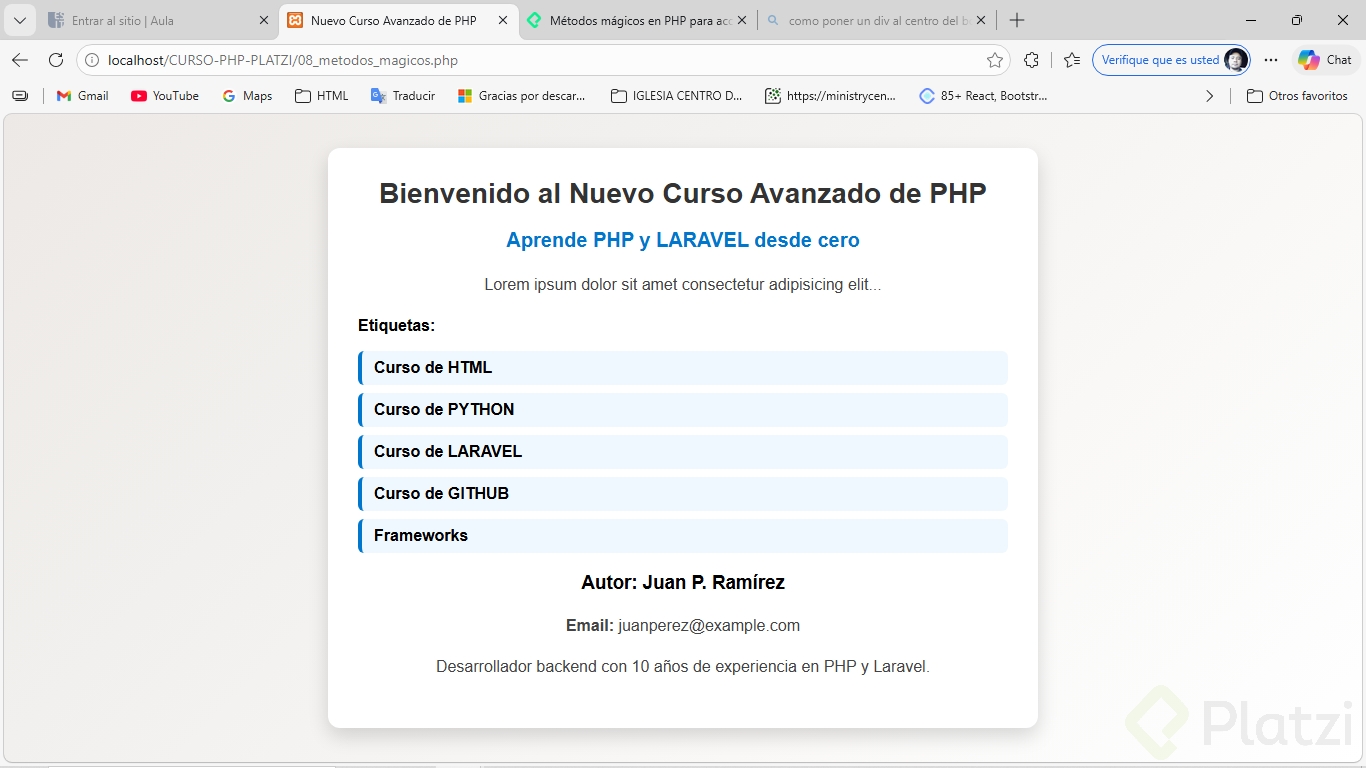The height and width of the screenshot is (768, 1366).
Task: Click the Curso de LARAVEL tag
Action: coord(683,452)
